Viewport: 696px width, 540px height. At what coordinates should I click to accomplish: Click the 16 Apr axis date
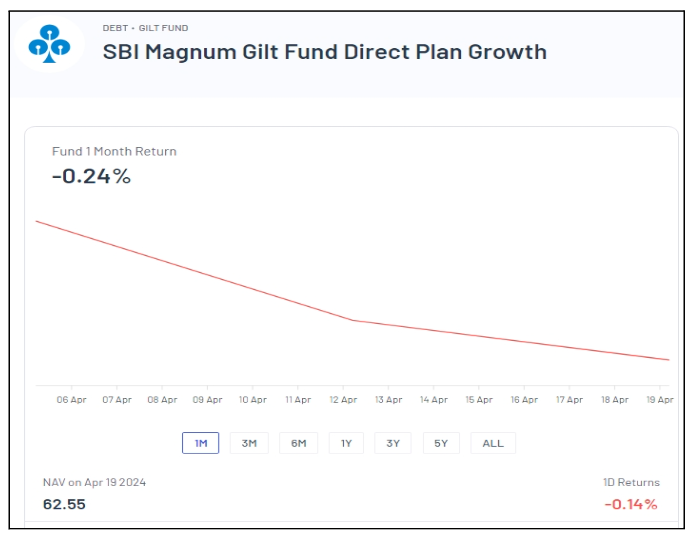[x=524, y=400]
